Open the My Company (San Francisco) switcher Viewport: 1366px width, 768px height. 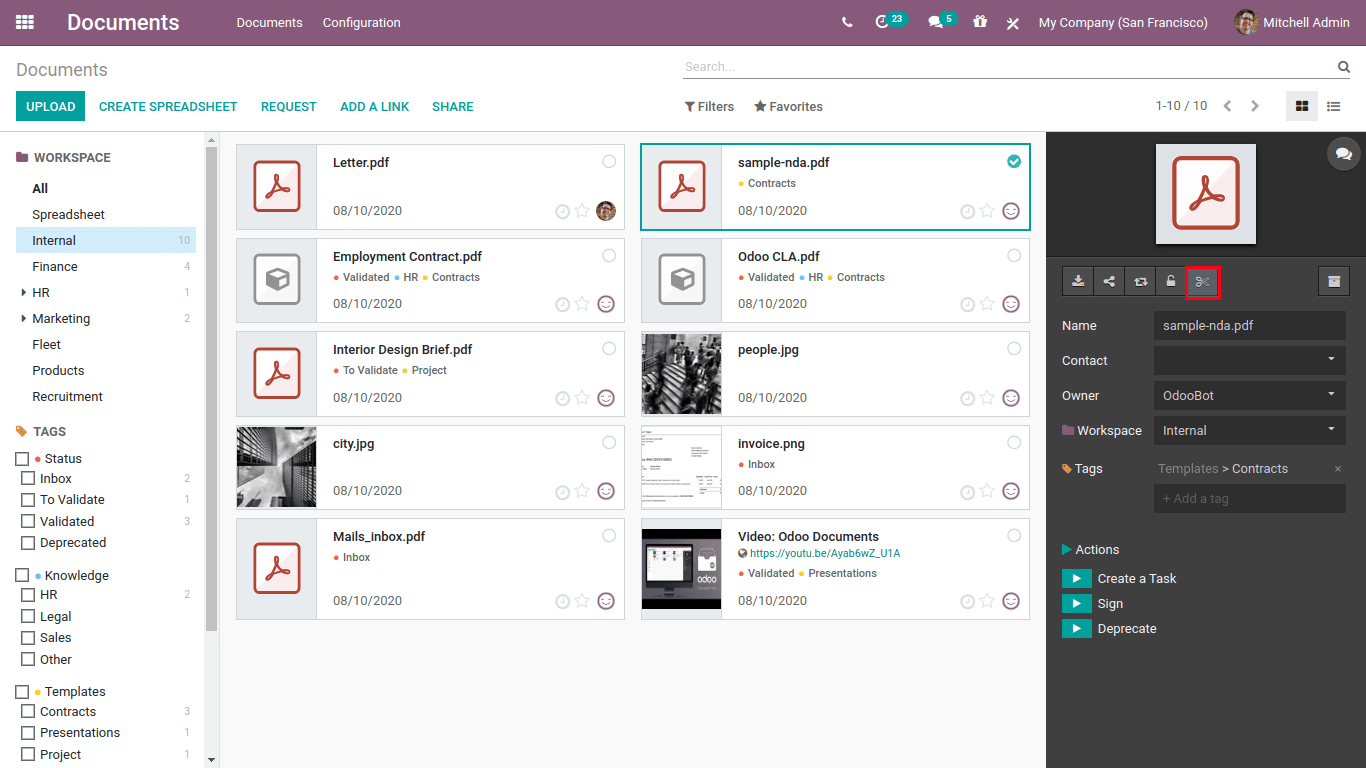1123,22
